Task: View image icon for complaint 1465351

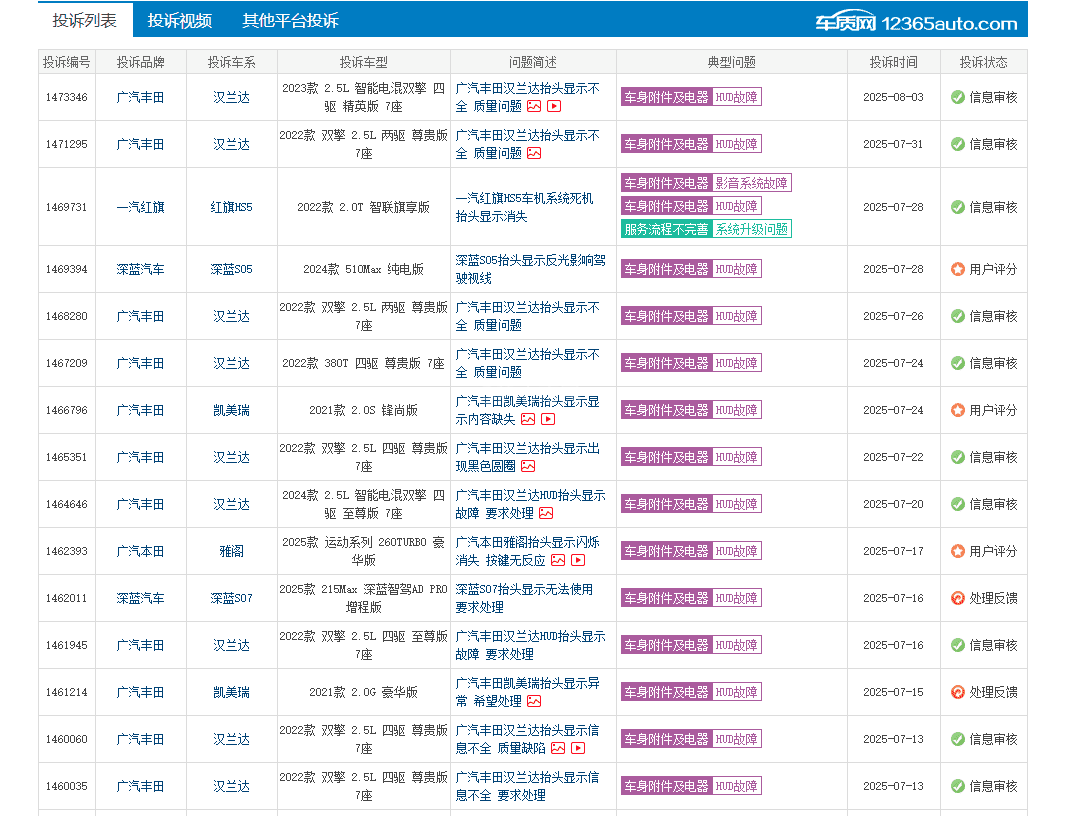Action: (x=528, y=466)
